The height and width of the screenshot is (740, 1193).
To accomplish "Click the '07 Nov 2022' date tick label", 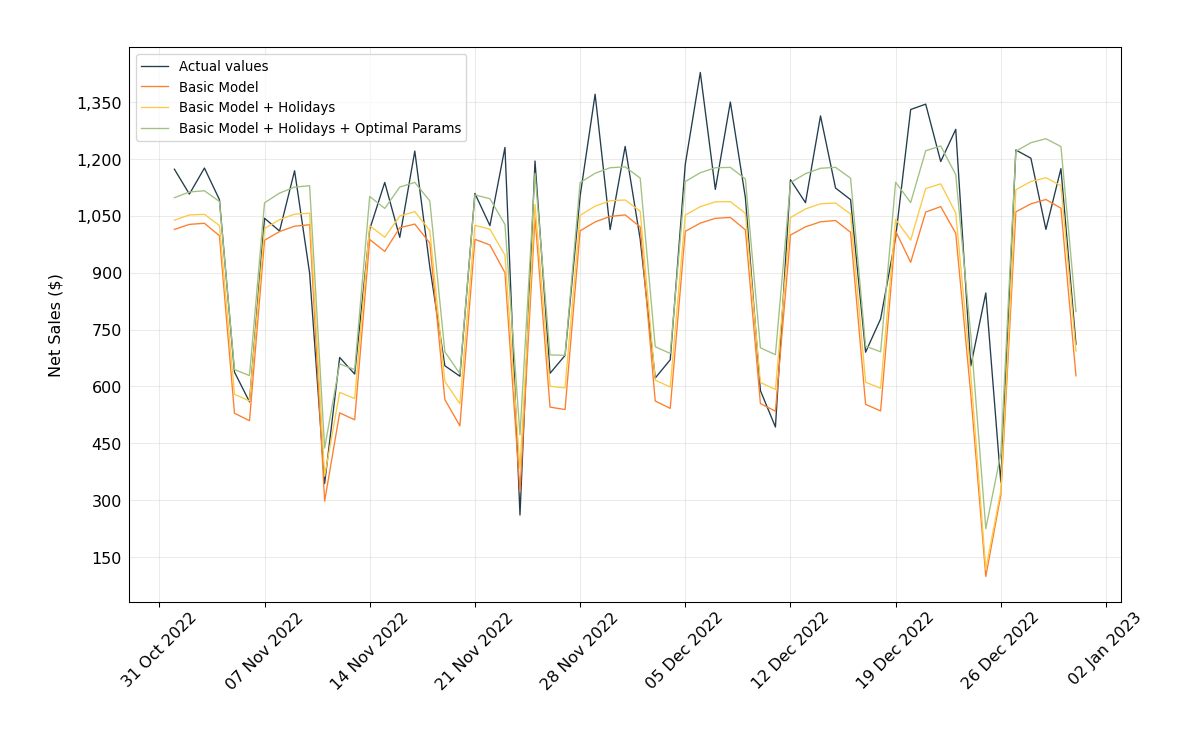I will (x=263, y=650).
